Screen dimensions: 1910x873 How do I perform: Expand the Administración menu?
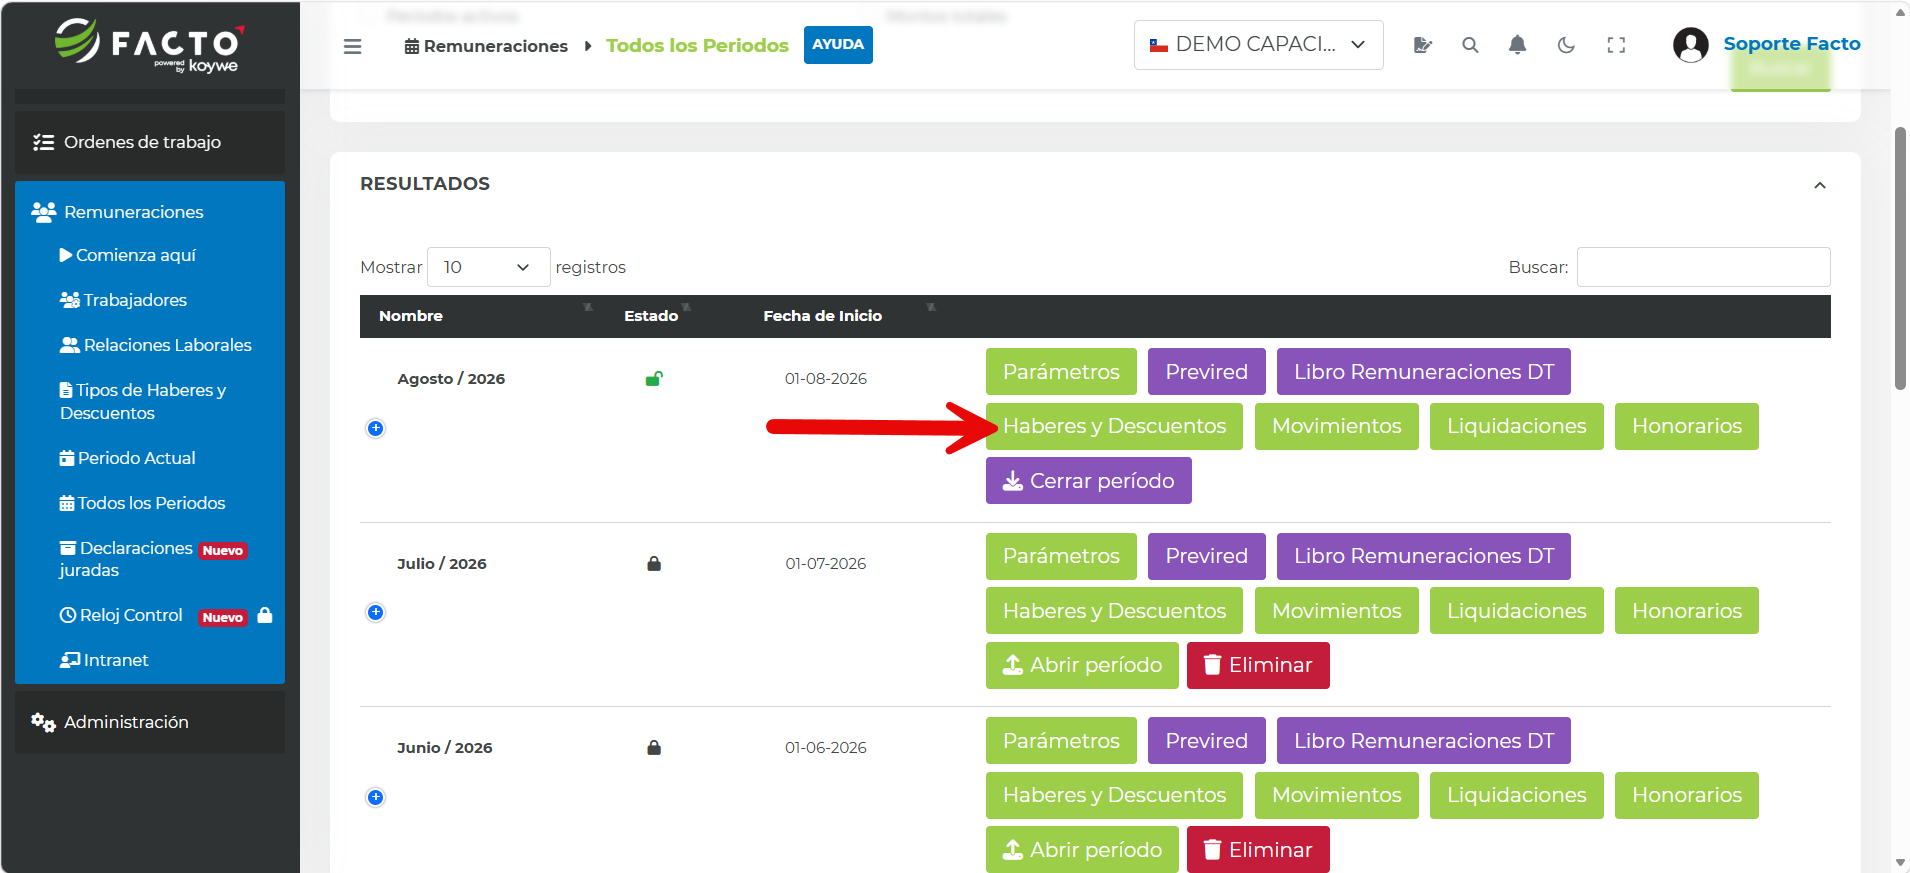[x=150, y=722]
